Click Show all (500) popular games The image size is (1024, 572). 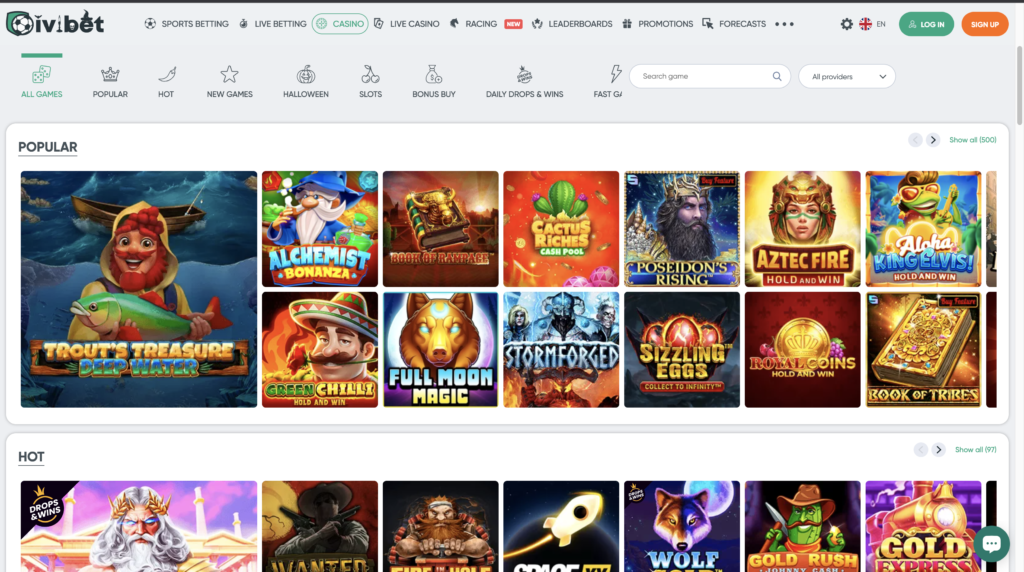972,140
